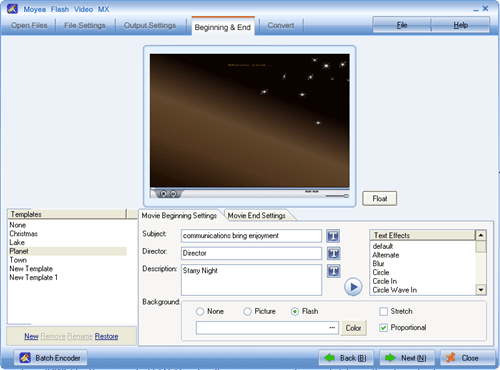Select the None background radio button
Screen dimensions: 500x370
(200, 311)
